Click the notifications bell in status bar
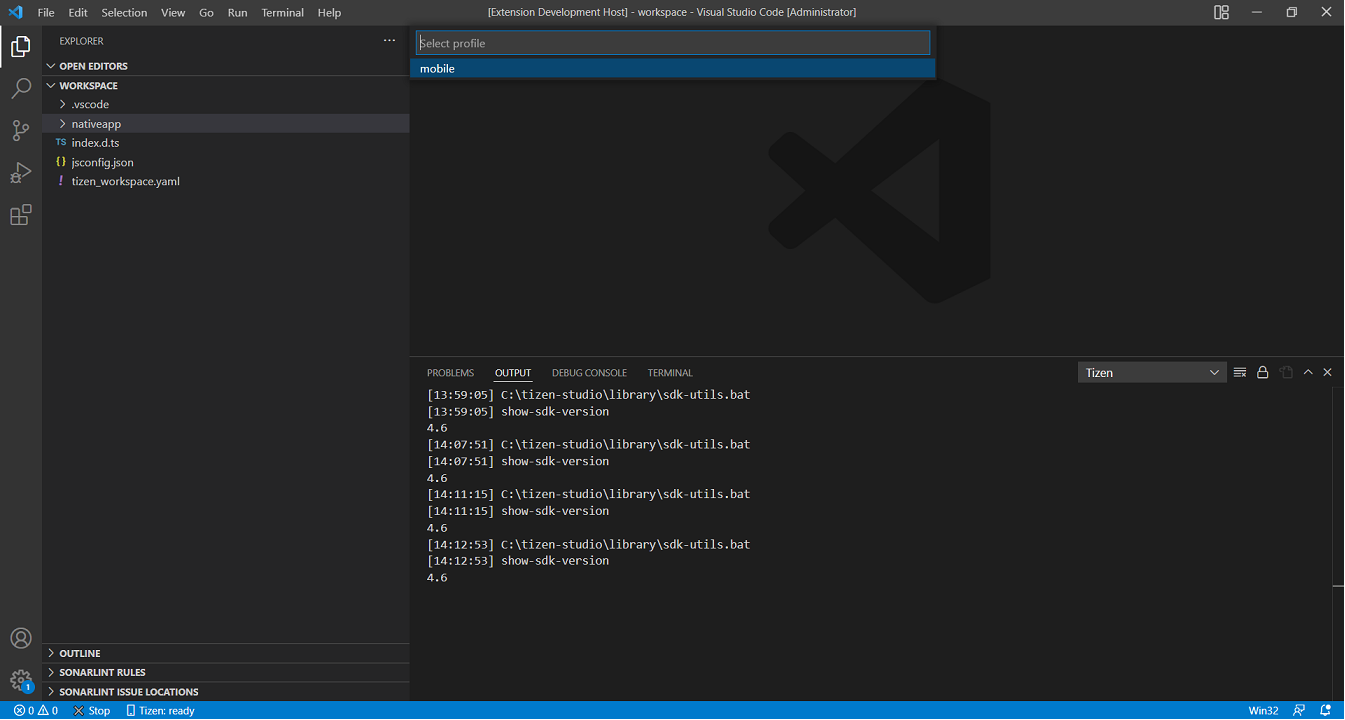Image resolution: width=1345 pixels, height=720 pixels. point(1325,710)
